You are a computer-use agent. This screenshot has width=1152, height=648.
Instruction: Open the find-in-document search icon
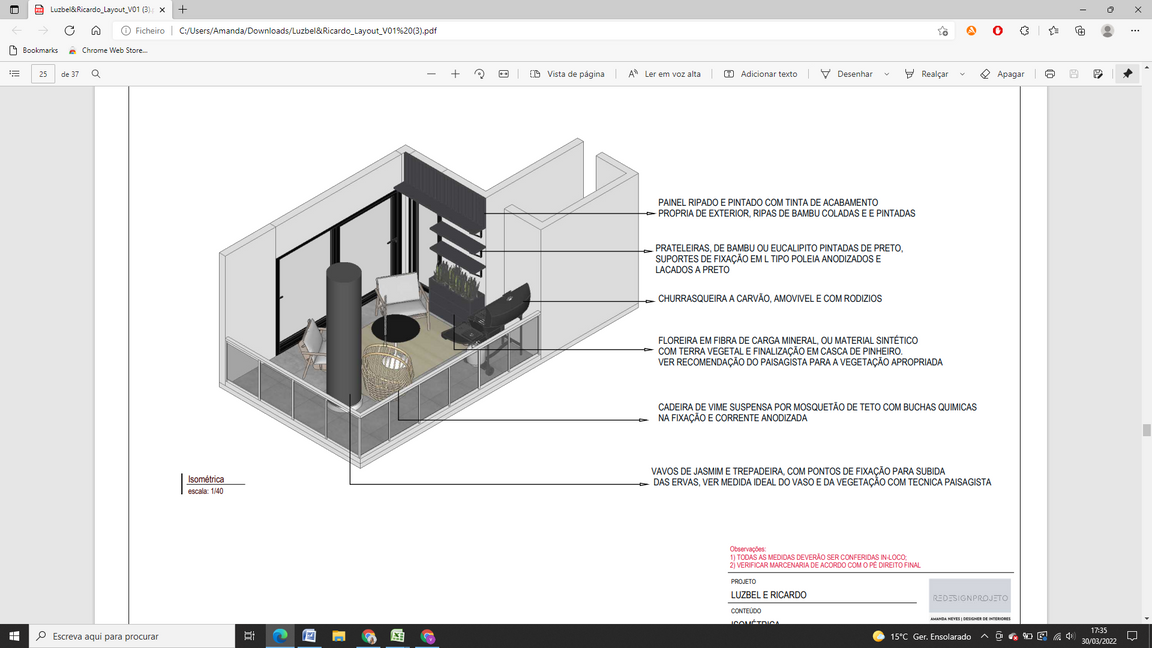96,73
